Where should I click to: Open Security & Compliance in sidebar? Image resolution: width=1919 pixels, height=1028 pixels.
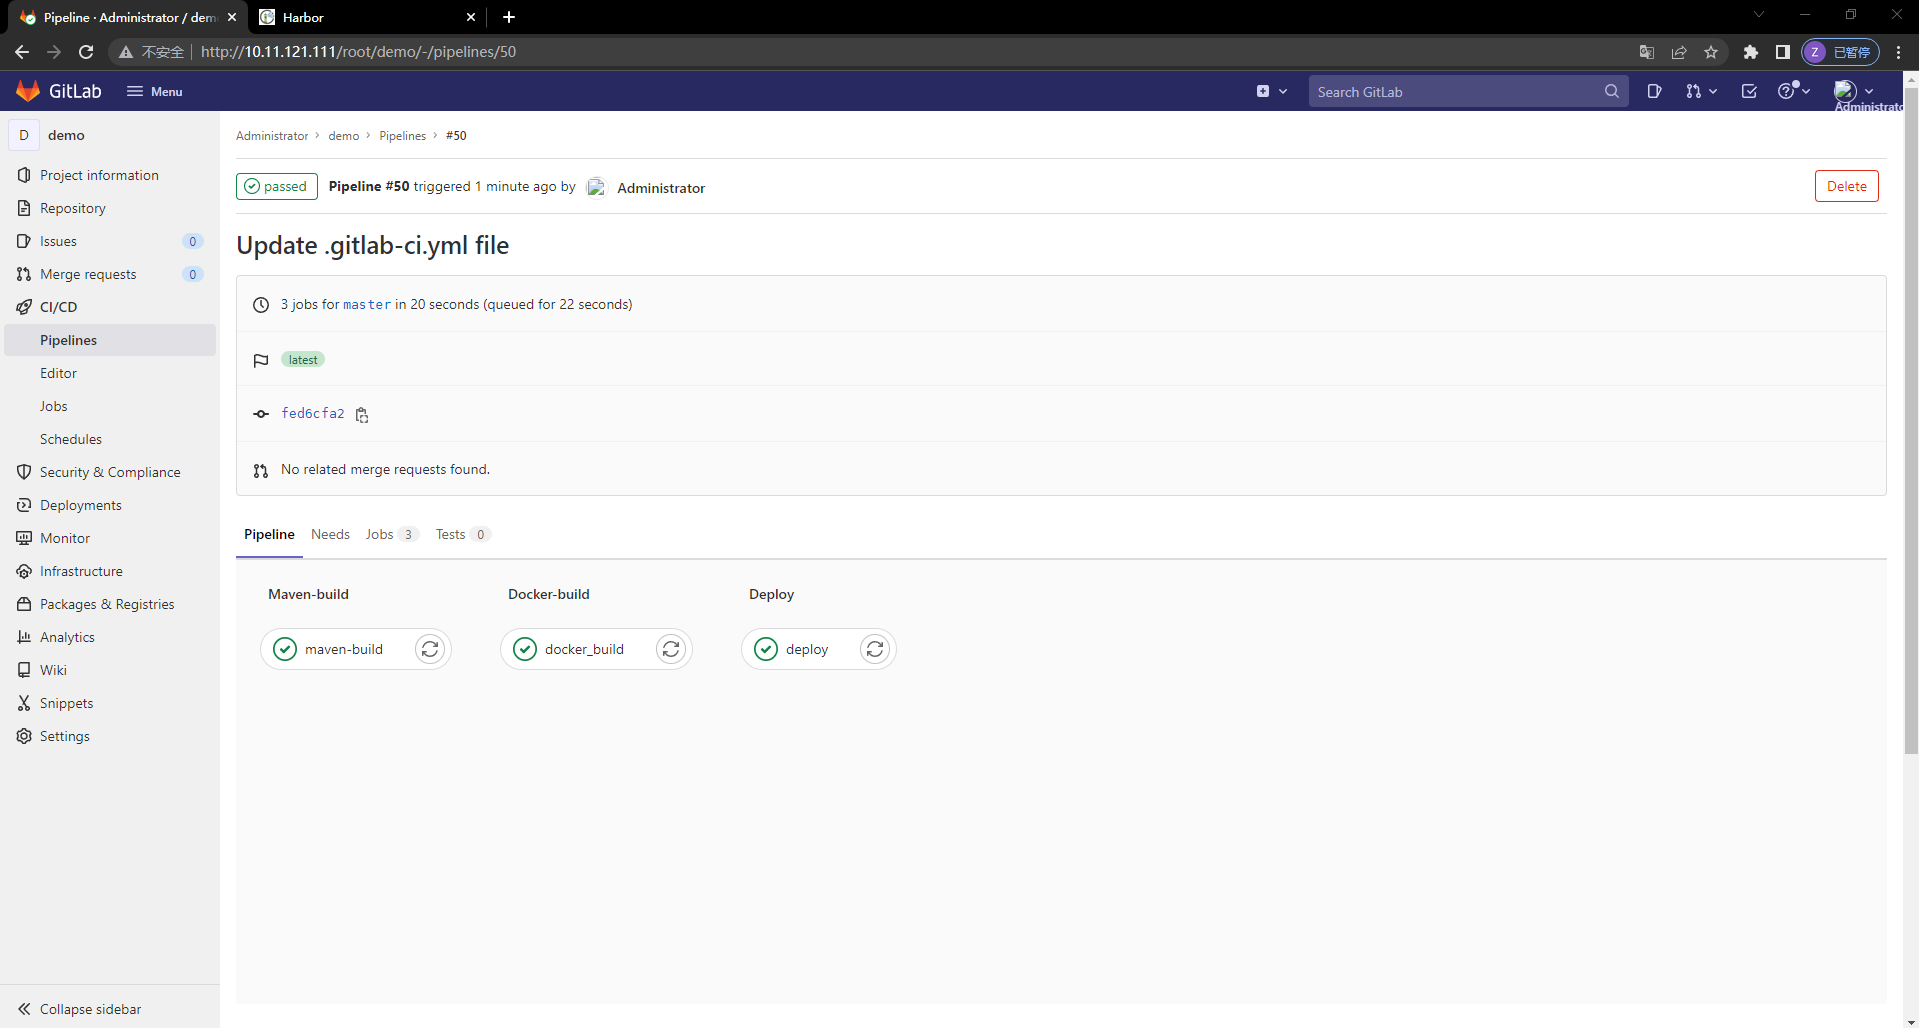pyautogui.click(x=110, y=472)
